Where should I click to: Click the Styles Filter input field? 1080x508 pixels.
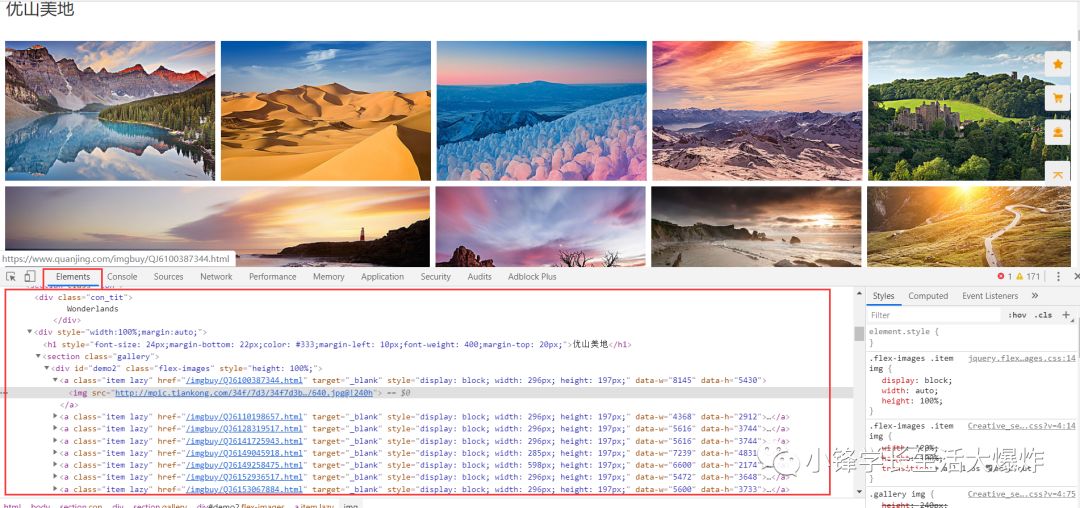933,315
